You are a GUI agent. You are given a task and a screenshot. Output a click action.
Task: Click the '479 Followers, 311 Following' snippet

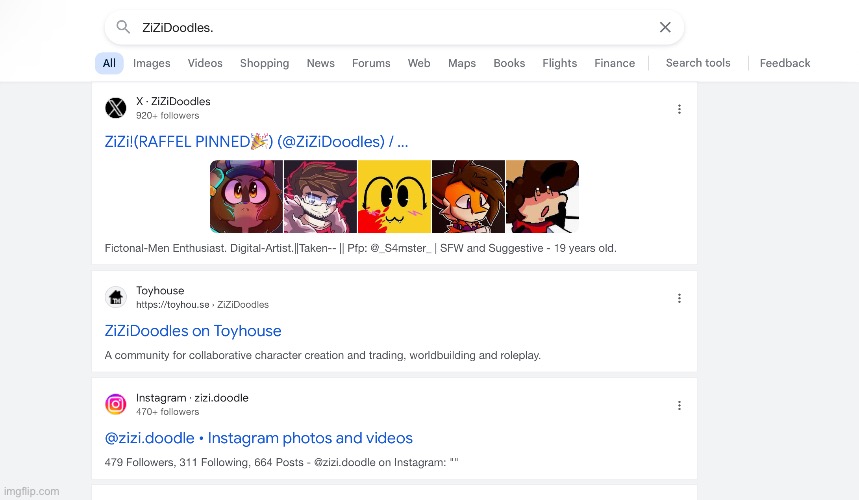282,462
